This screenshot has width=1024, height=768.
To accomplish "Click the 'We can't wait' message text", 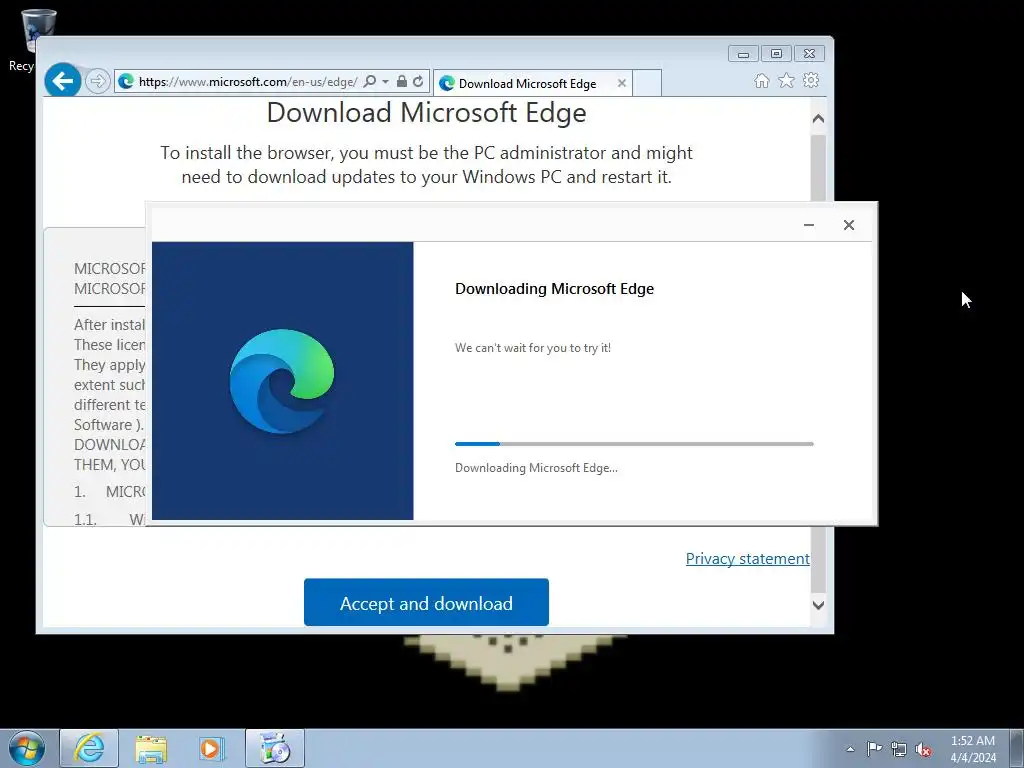I will (x=533, y=347).
